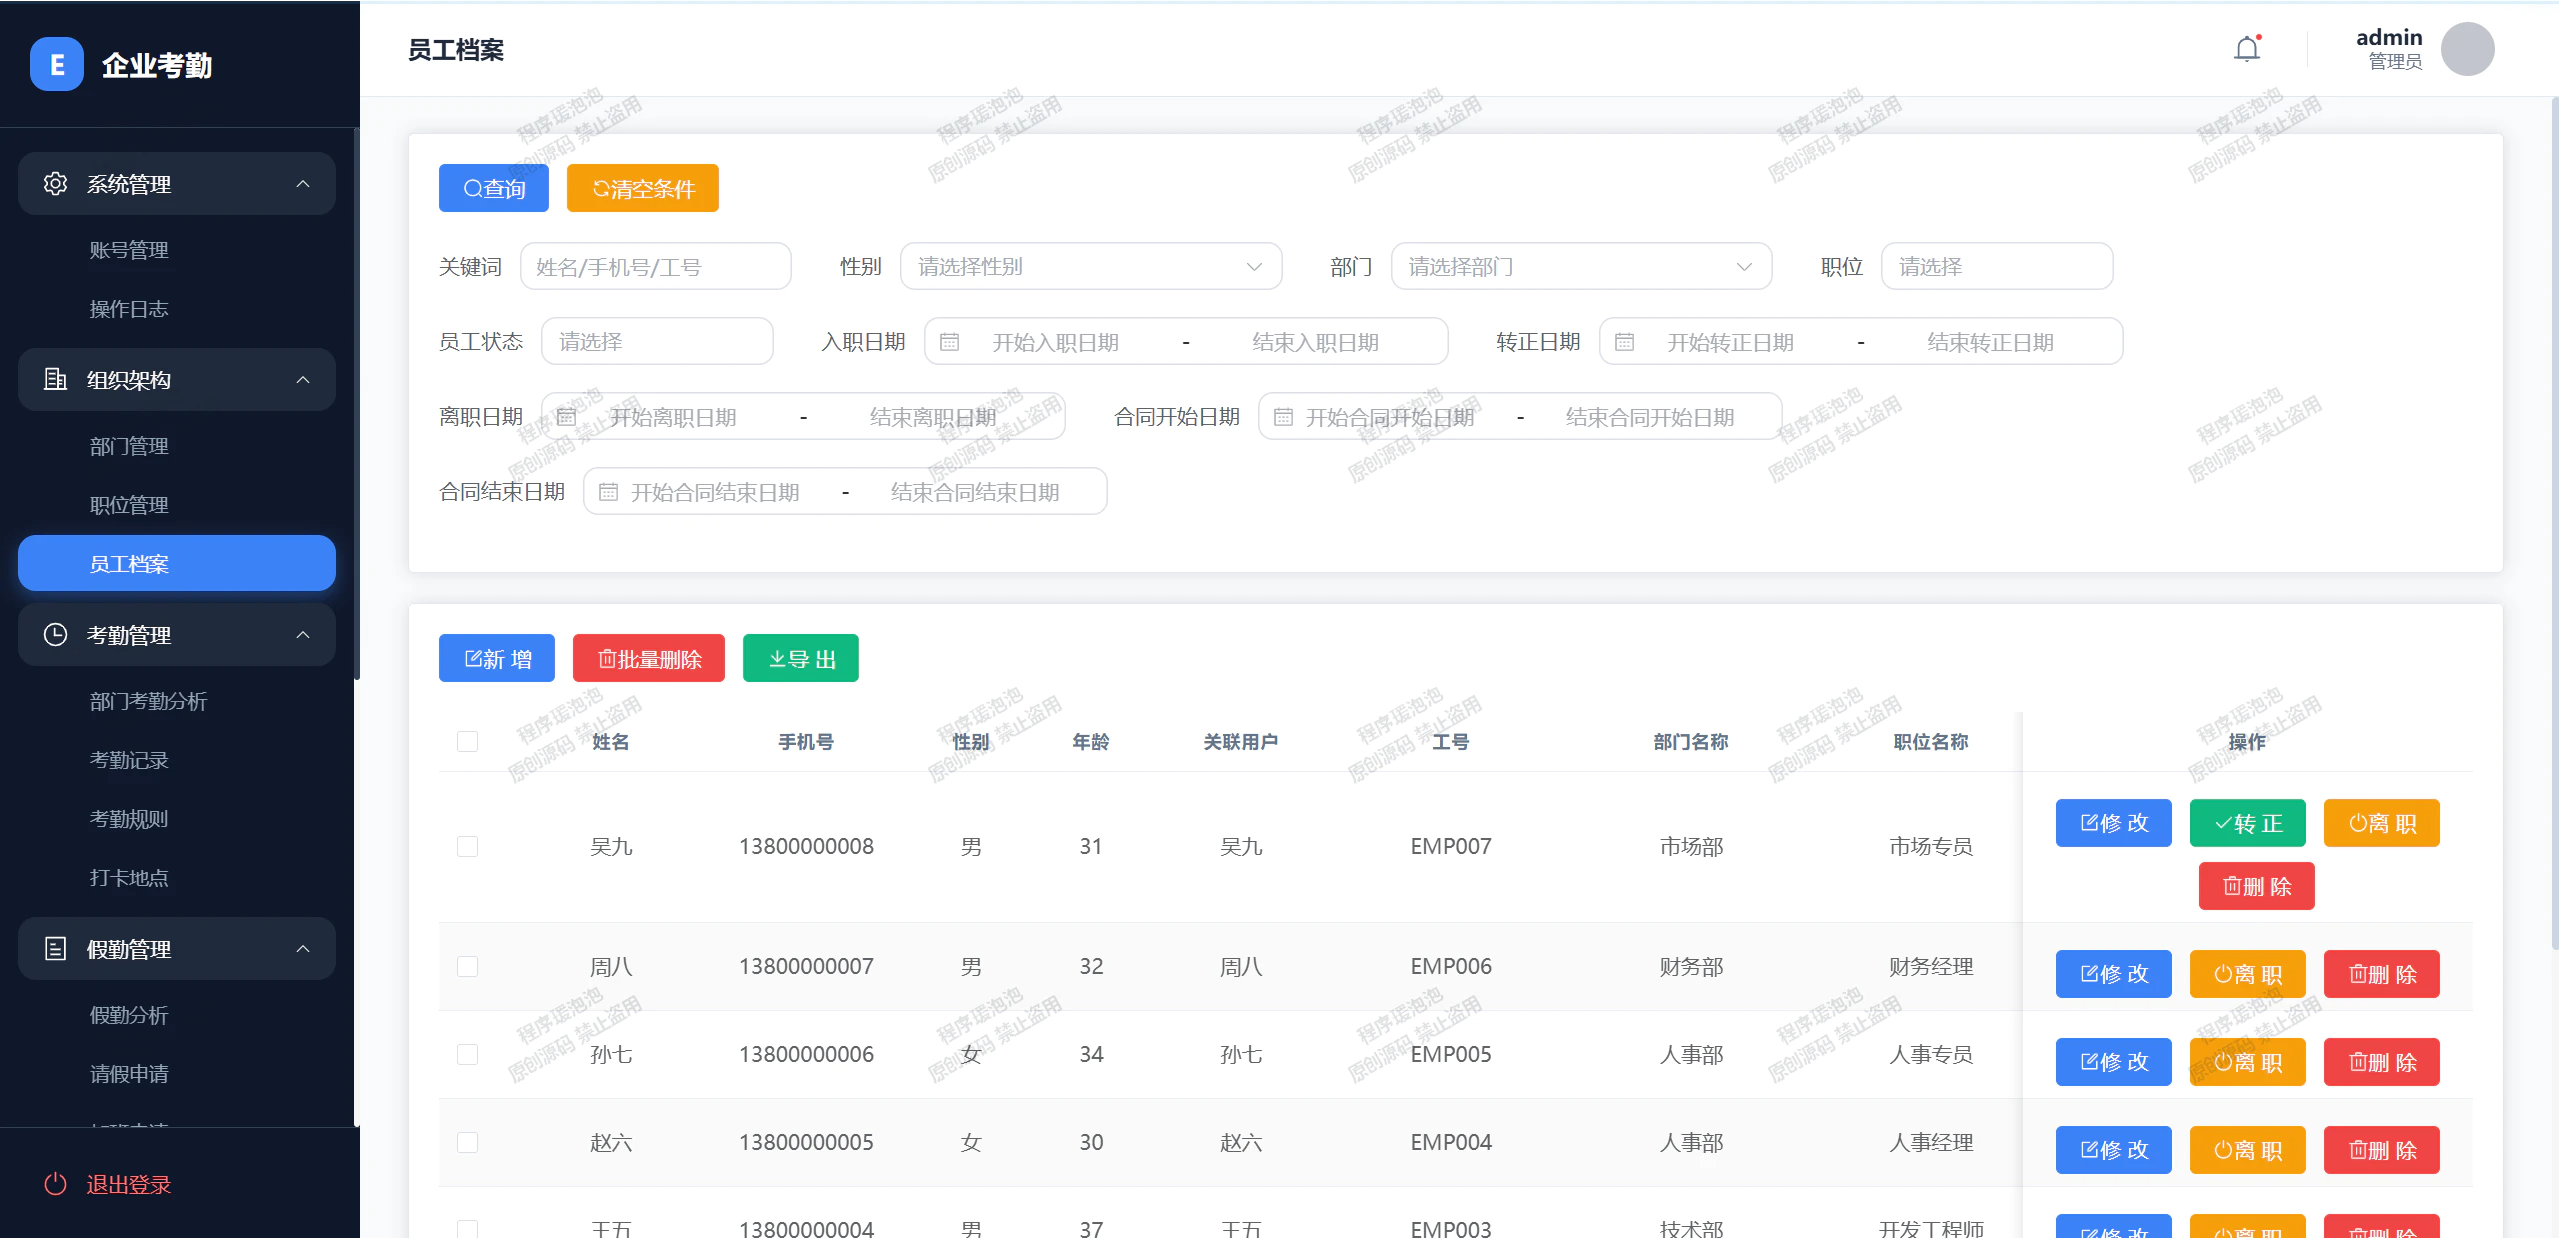The height and width of the screenshot is (1238, 2559).
Task: Click the system management gear icon
Action: pos(56,184)
